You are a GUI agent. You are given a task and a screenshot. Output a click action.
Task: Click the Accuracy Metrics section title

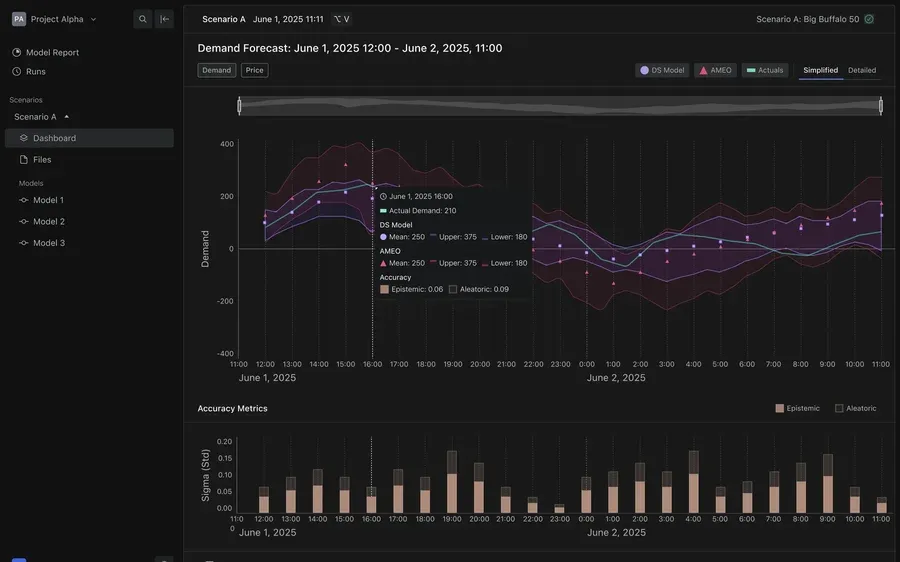click(x=232, y=408)
